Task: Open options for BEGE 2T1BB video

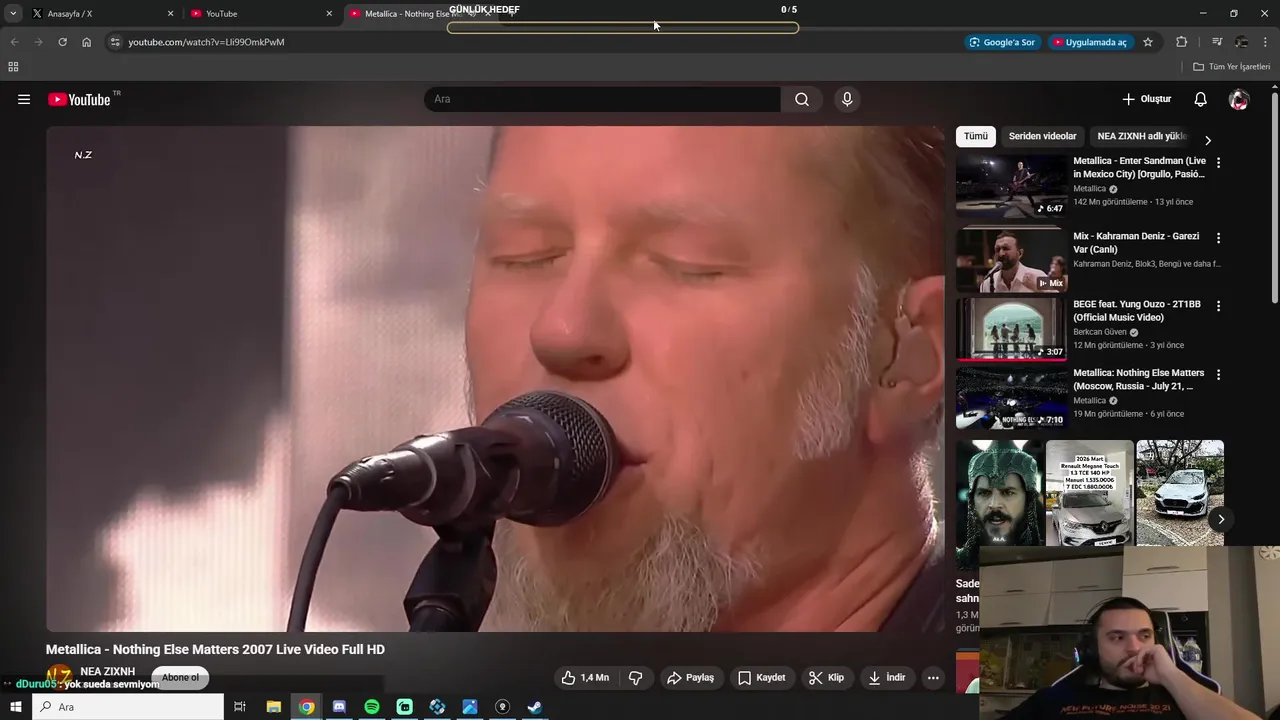Action: click(1218, 306)
